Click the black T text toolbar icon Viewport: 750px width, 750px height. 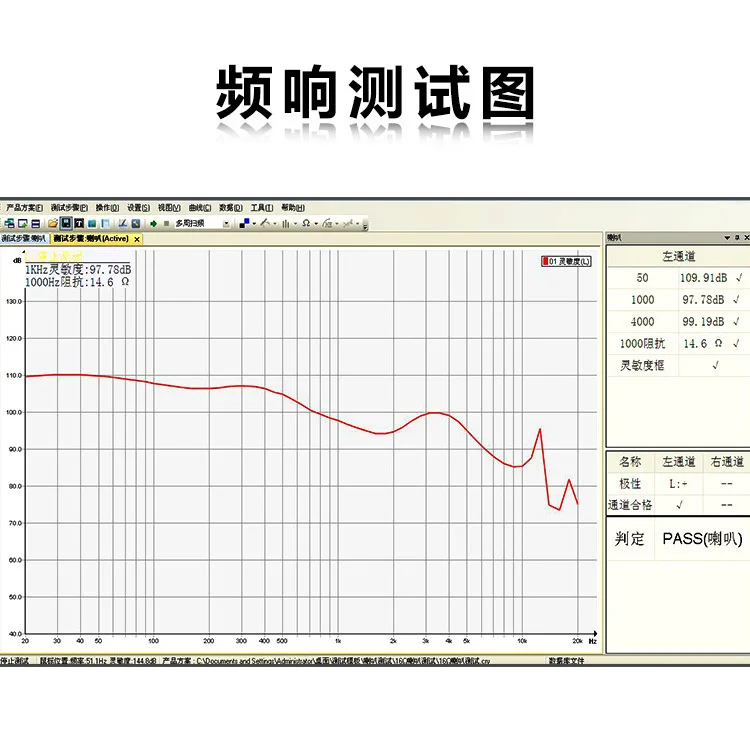tap(79, 223)
